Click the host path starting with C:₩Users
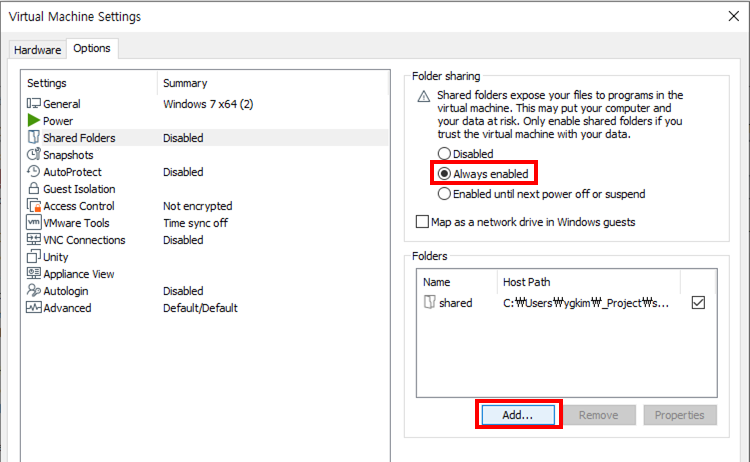Image resolution: width=750 pixels, height=462 pixels. click(x=585, y=303)
